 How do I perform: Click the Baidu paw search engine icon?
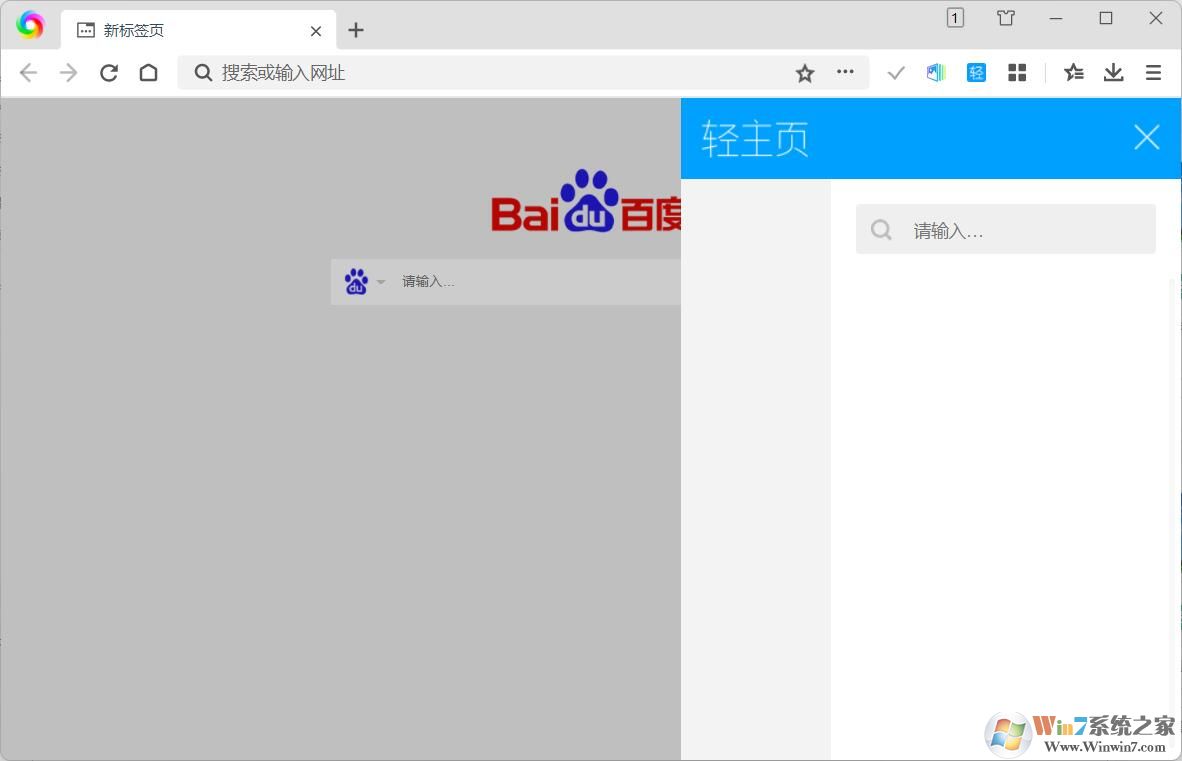pyautogui.click(x=357, y=282)
